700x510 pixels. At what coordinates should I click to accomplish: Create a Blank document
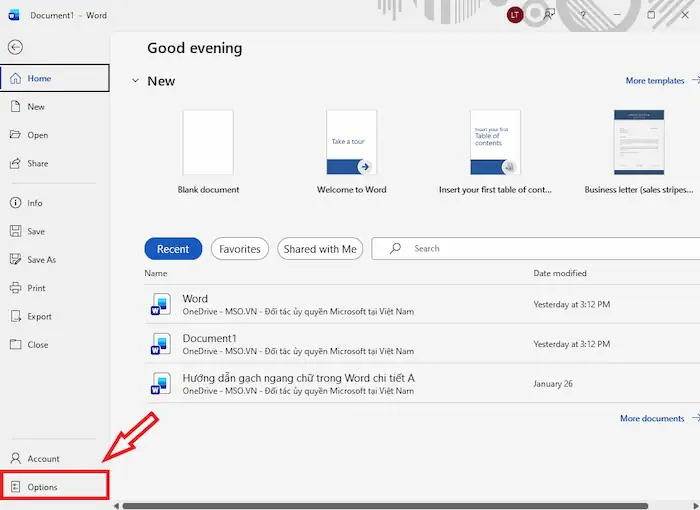[x=208, y=143]
